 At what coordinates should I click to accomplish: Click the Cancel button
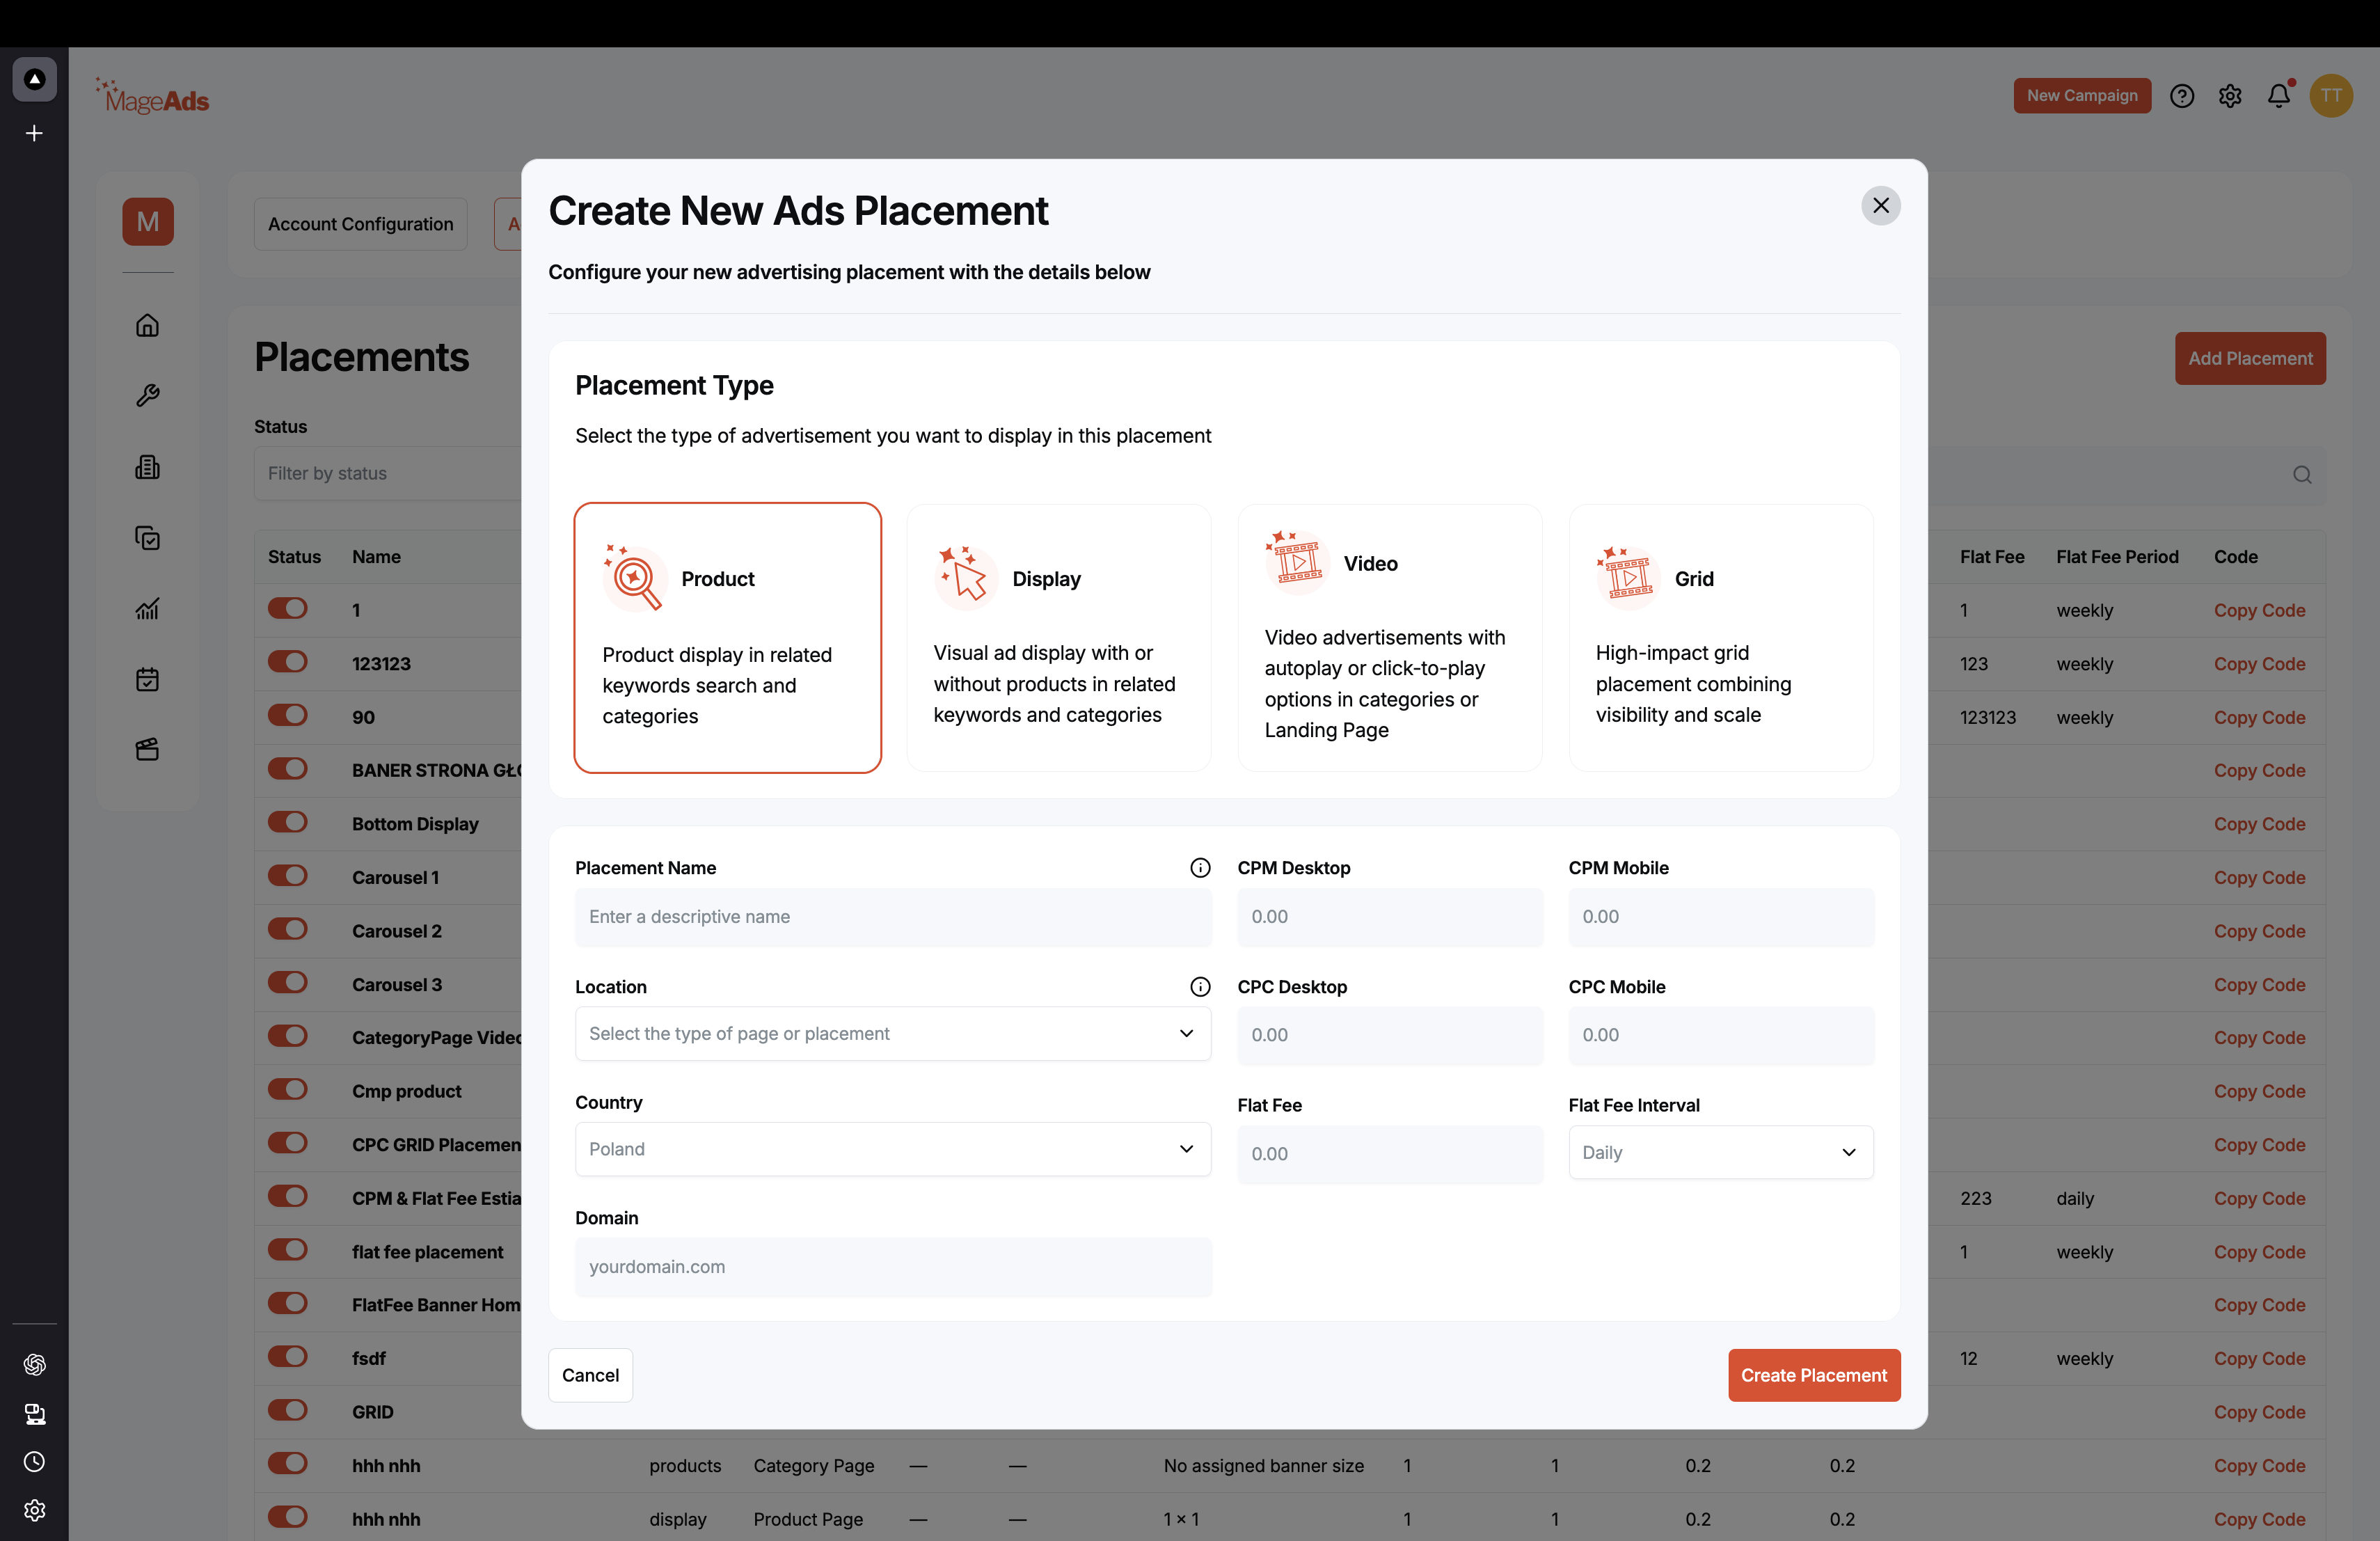(590, 1376)
